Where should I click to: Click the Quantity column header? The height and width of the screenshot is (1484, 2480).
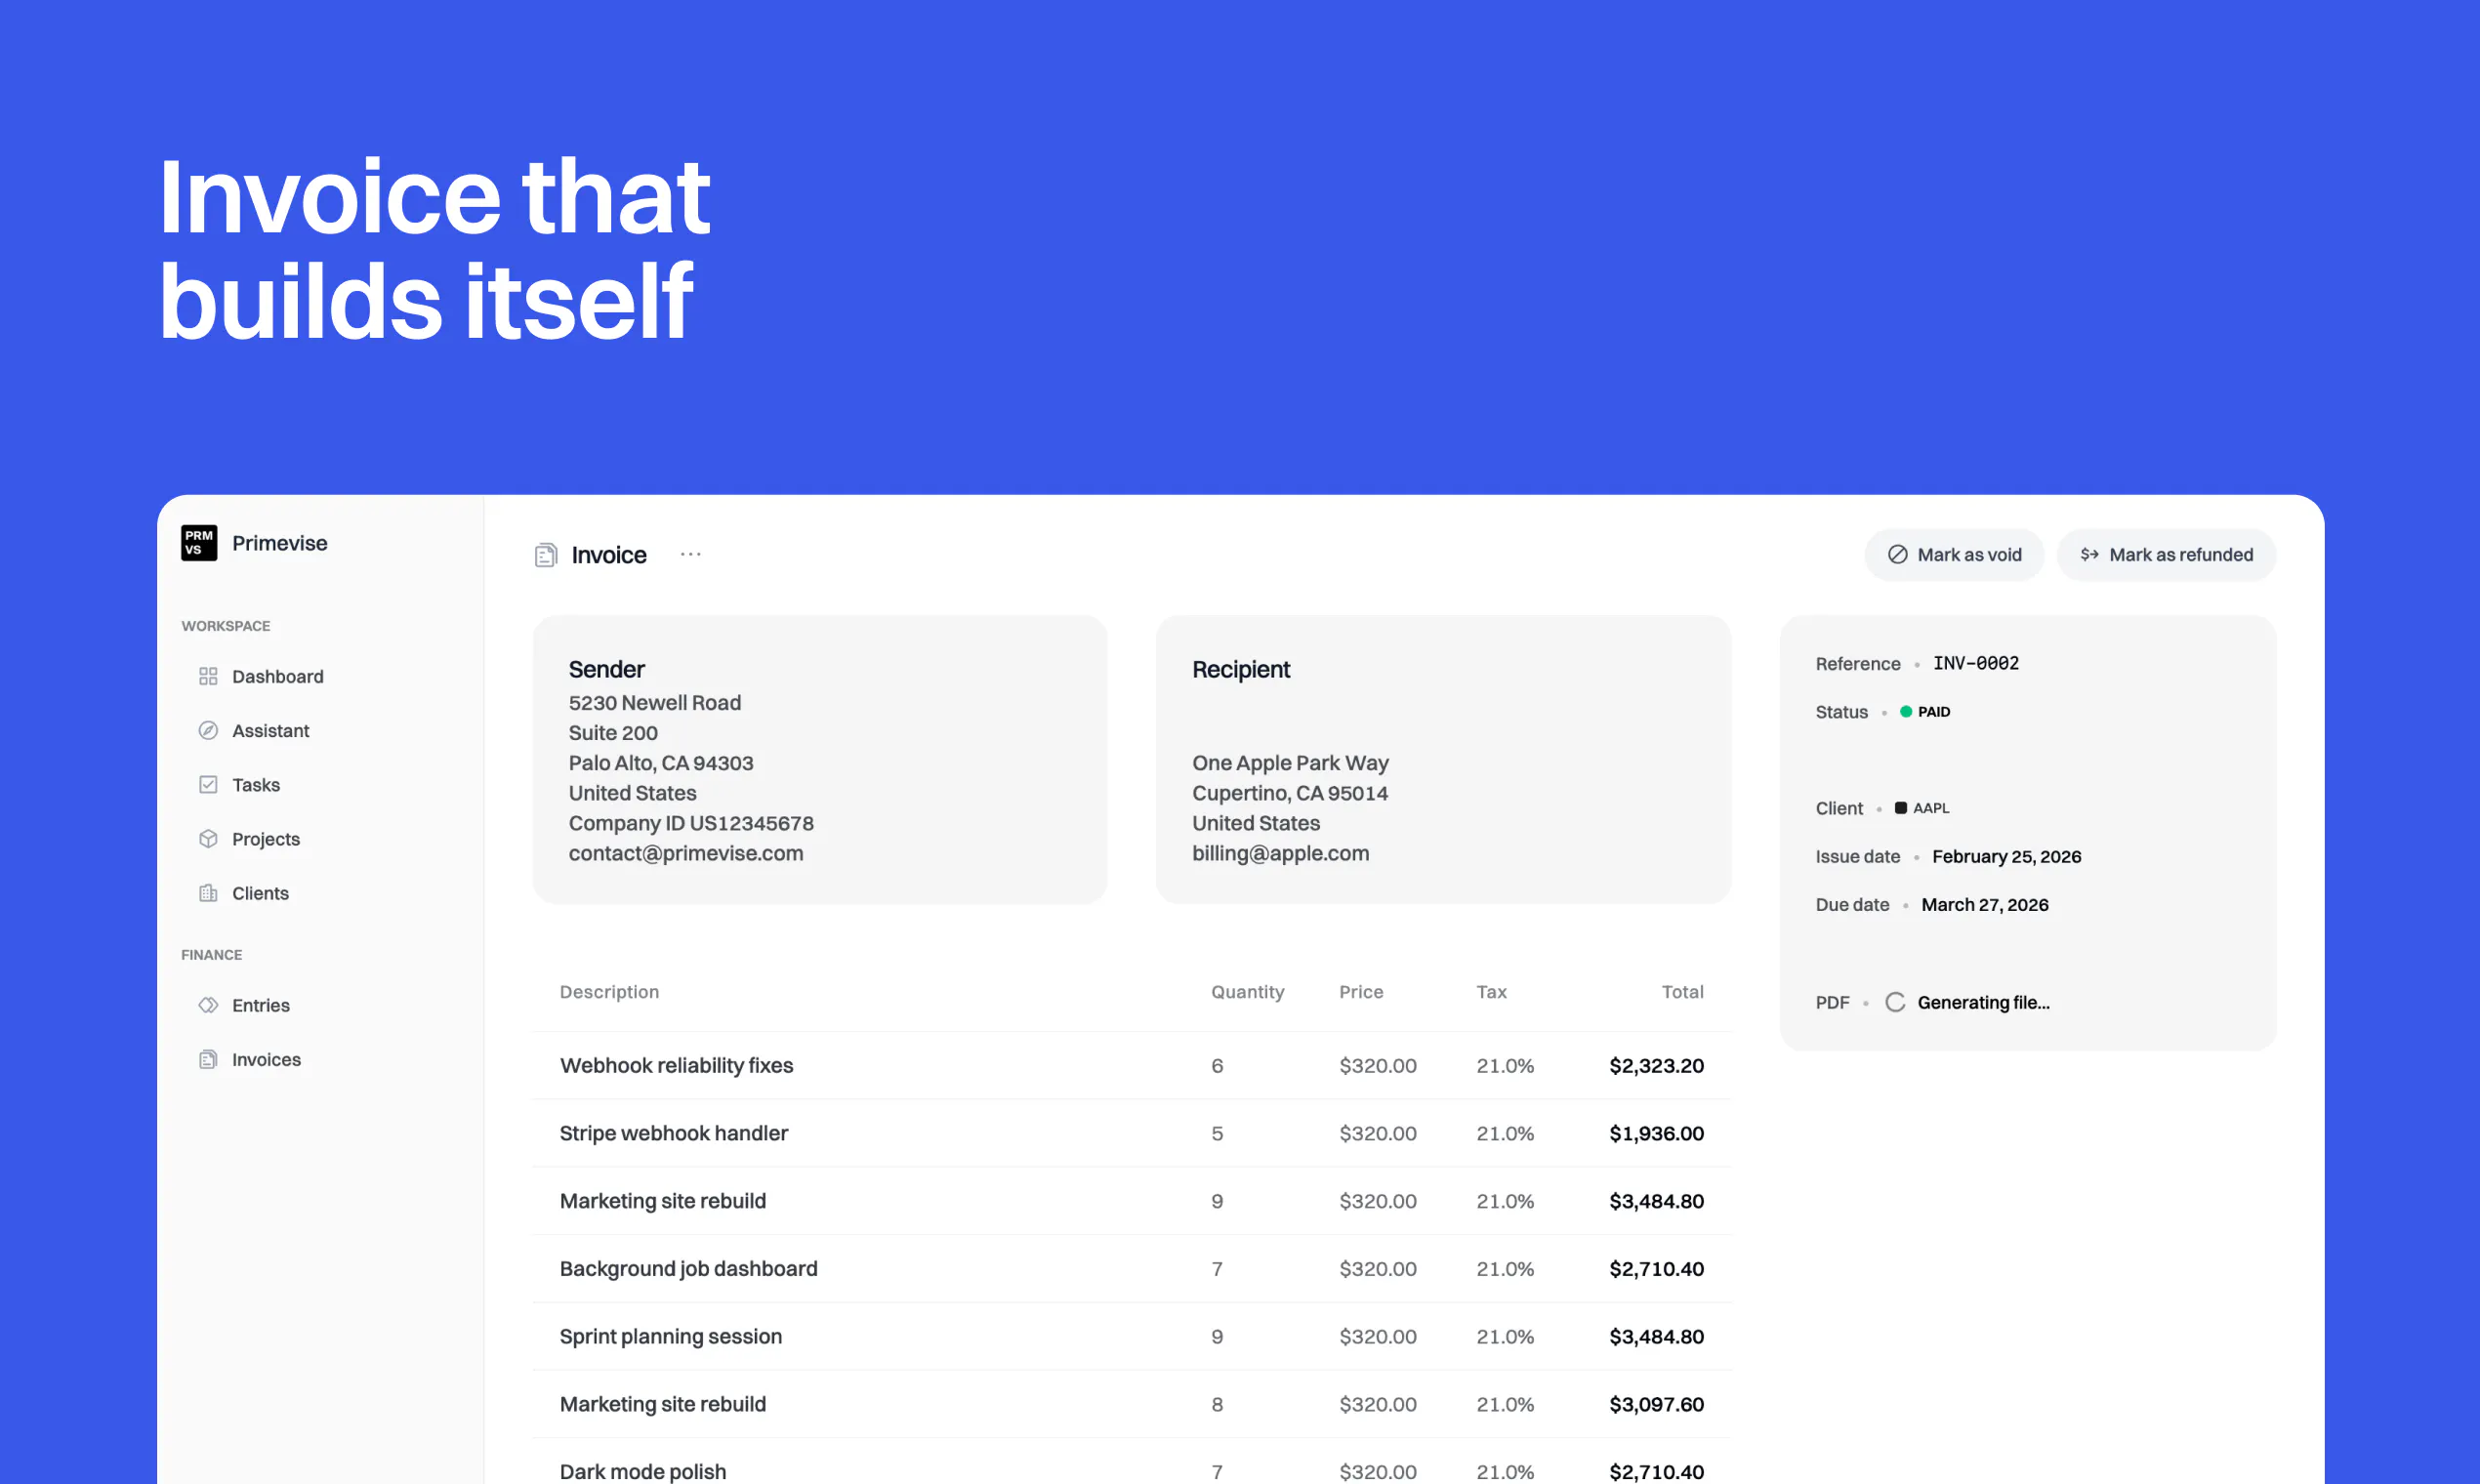pos(1247,992)
